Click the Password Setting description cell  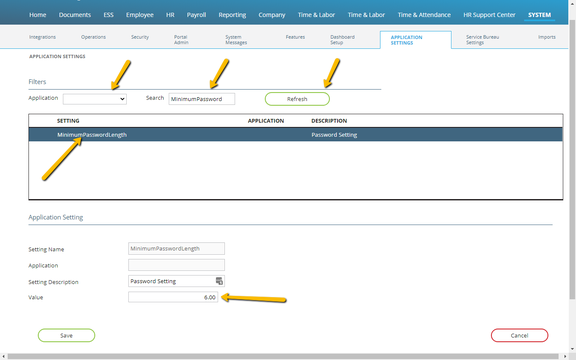point(334,135)
